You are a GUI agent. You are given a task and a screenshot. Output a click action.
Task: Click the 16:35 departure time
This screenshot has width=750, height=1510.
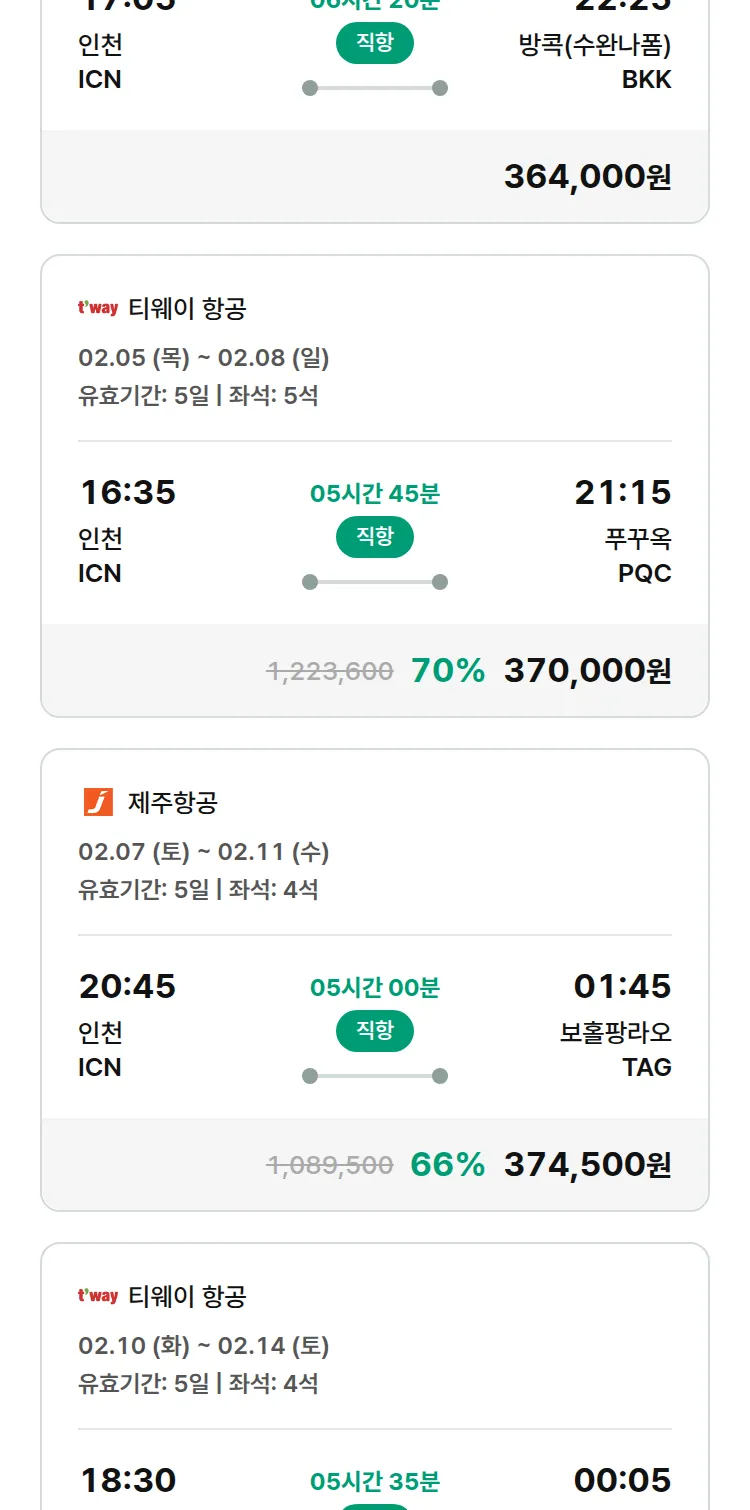[x=127, y=493]
